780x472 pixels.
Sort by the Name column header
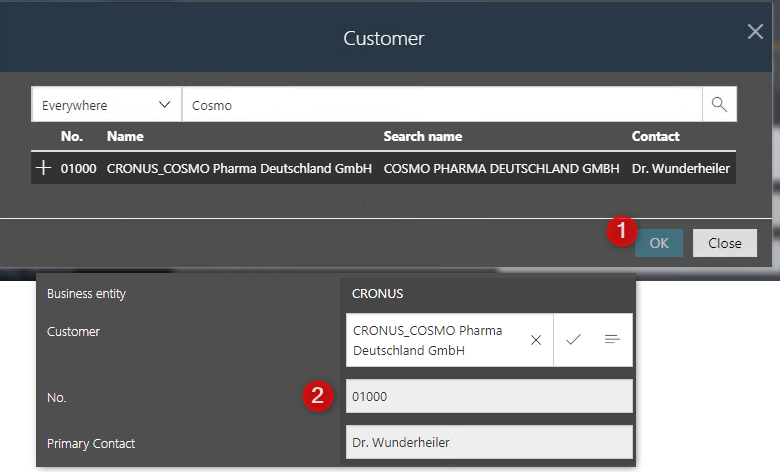point(125,136)
